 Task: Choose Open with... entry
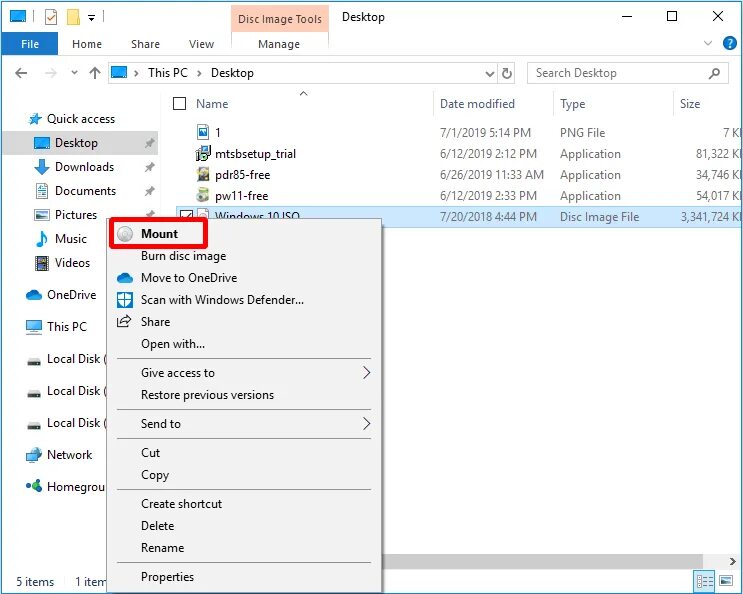pos(173,344)
